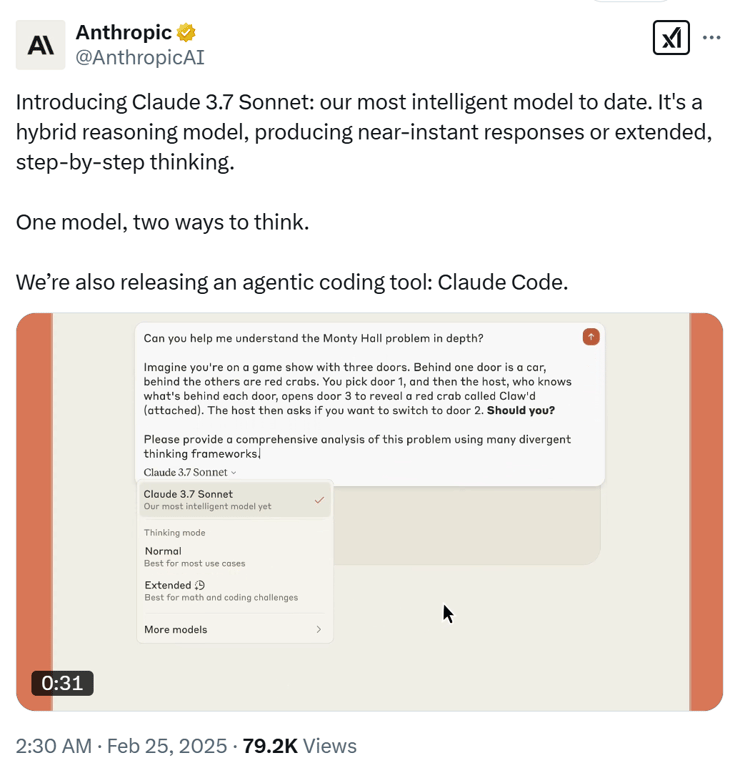Screen dimensions: 735x768
Task: Click the Anthropic display name
Action: coord(123,32)
